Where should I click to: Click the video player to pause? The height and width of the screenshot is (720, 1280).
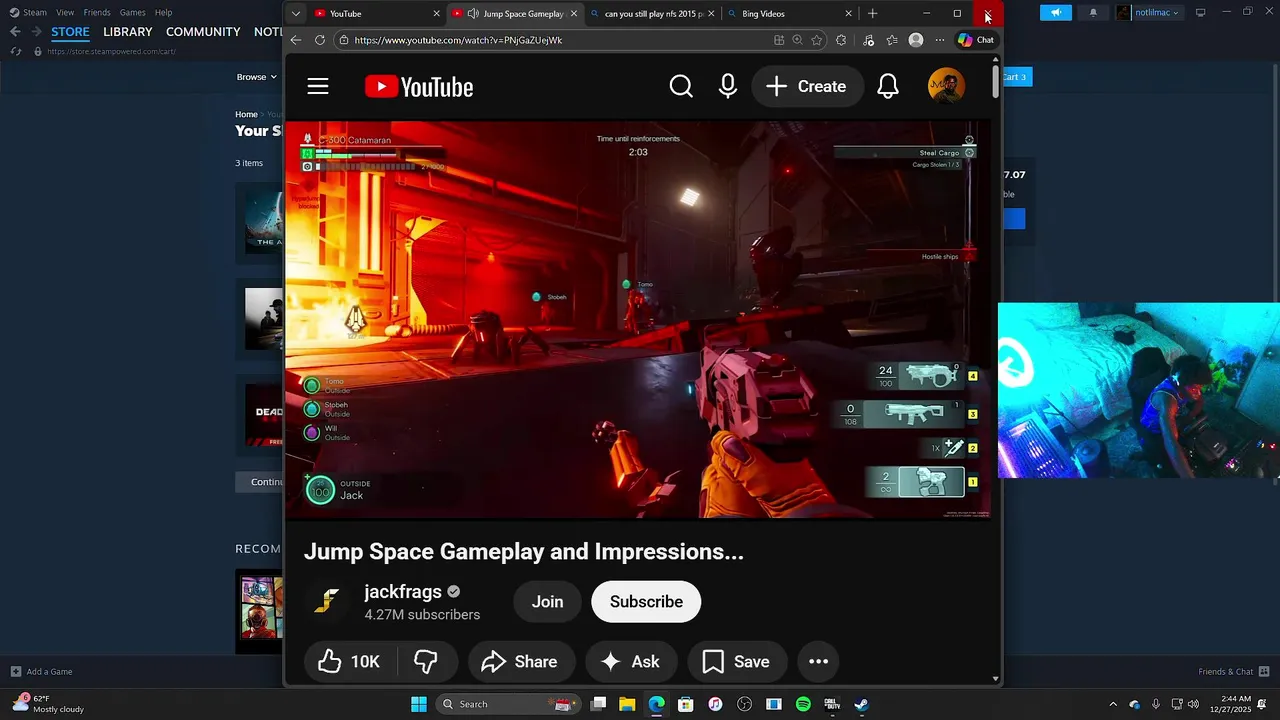(x=638, y=320)
